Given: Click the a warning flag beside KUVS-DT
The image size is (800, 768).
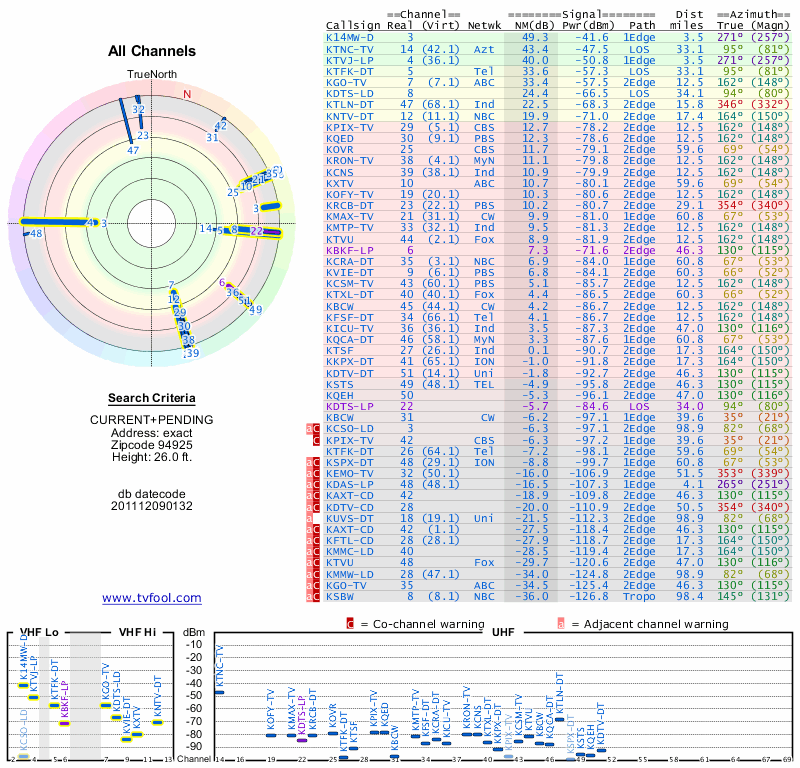Looking at the screenshot, I should pyautogui.click(x=309, y=518).
